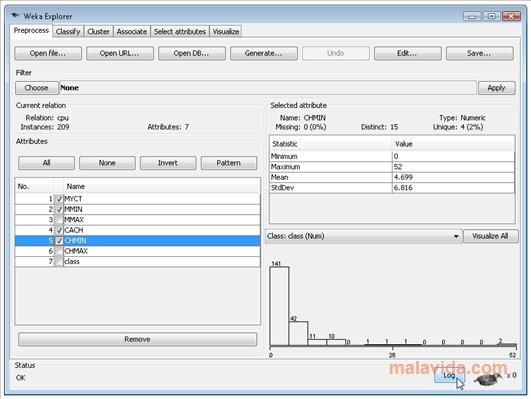Check the MMAX attribute checkbox
This screenshot has width=531, height=399.
tap(59, 220)
